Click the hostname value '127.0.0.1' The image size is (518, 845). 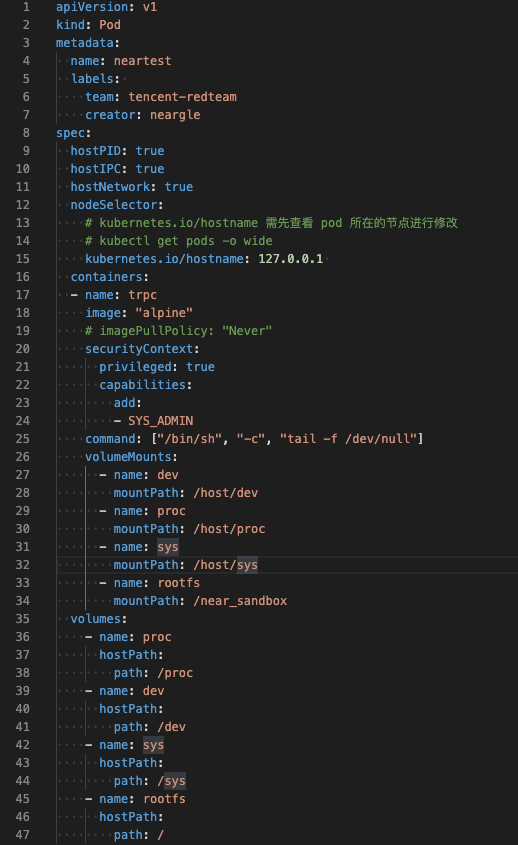(291, 259)
